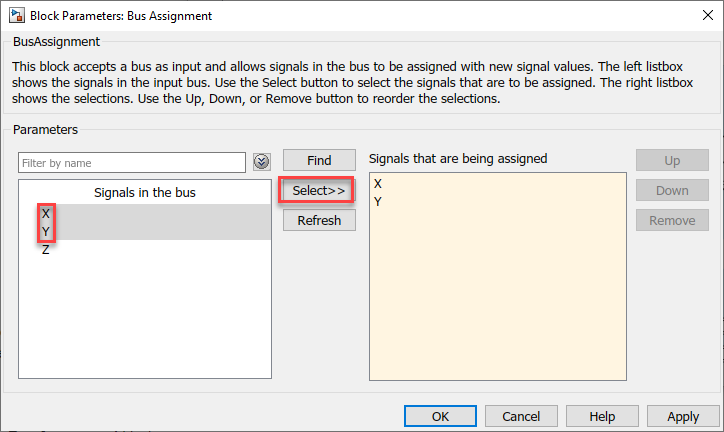Select signal Z in the bus list

click(46, 250)
